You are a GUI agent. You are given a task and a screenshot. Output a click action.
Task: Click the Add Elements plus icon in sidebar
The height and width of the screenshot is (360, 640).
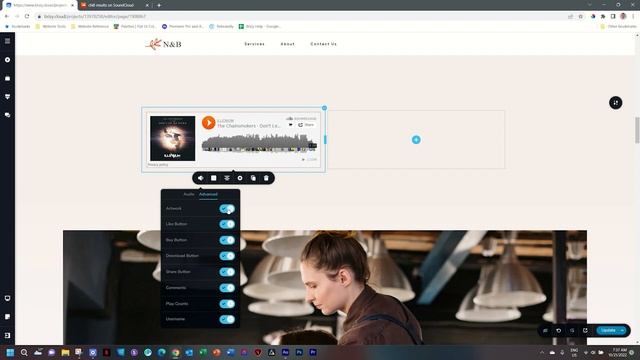(x=7, y=60)
